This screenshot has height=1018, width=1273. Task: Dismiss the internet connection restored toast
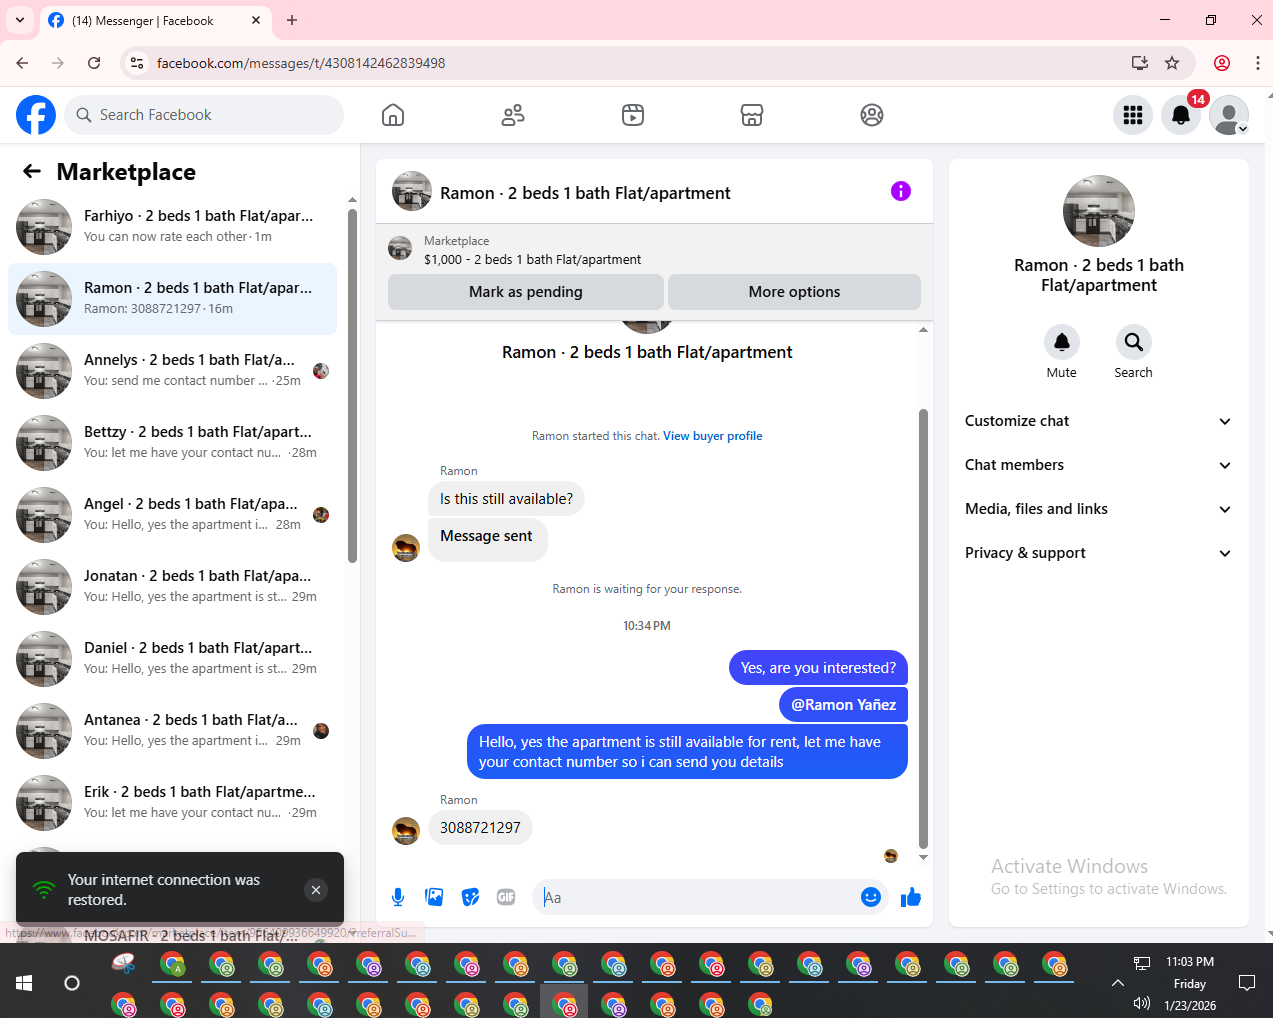[x=316, y=890]
